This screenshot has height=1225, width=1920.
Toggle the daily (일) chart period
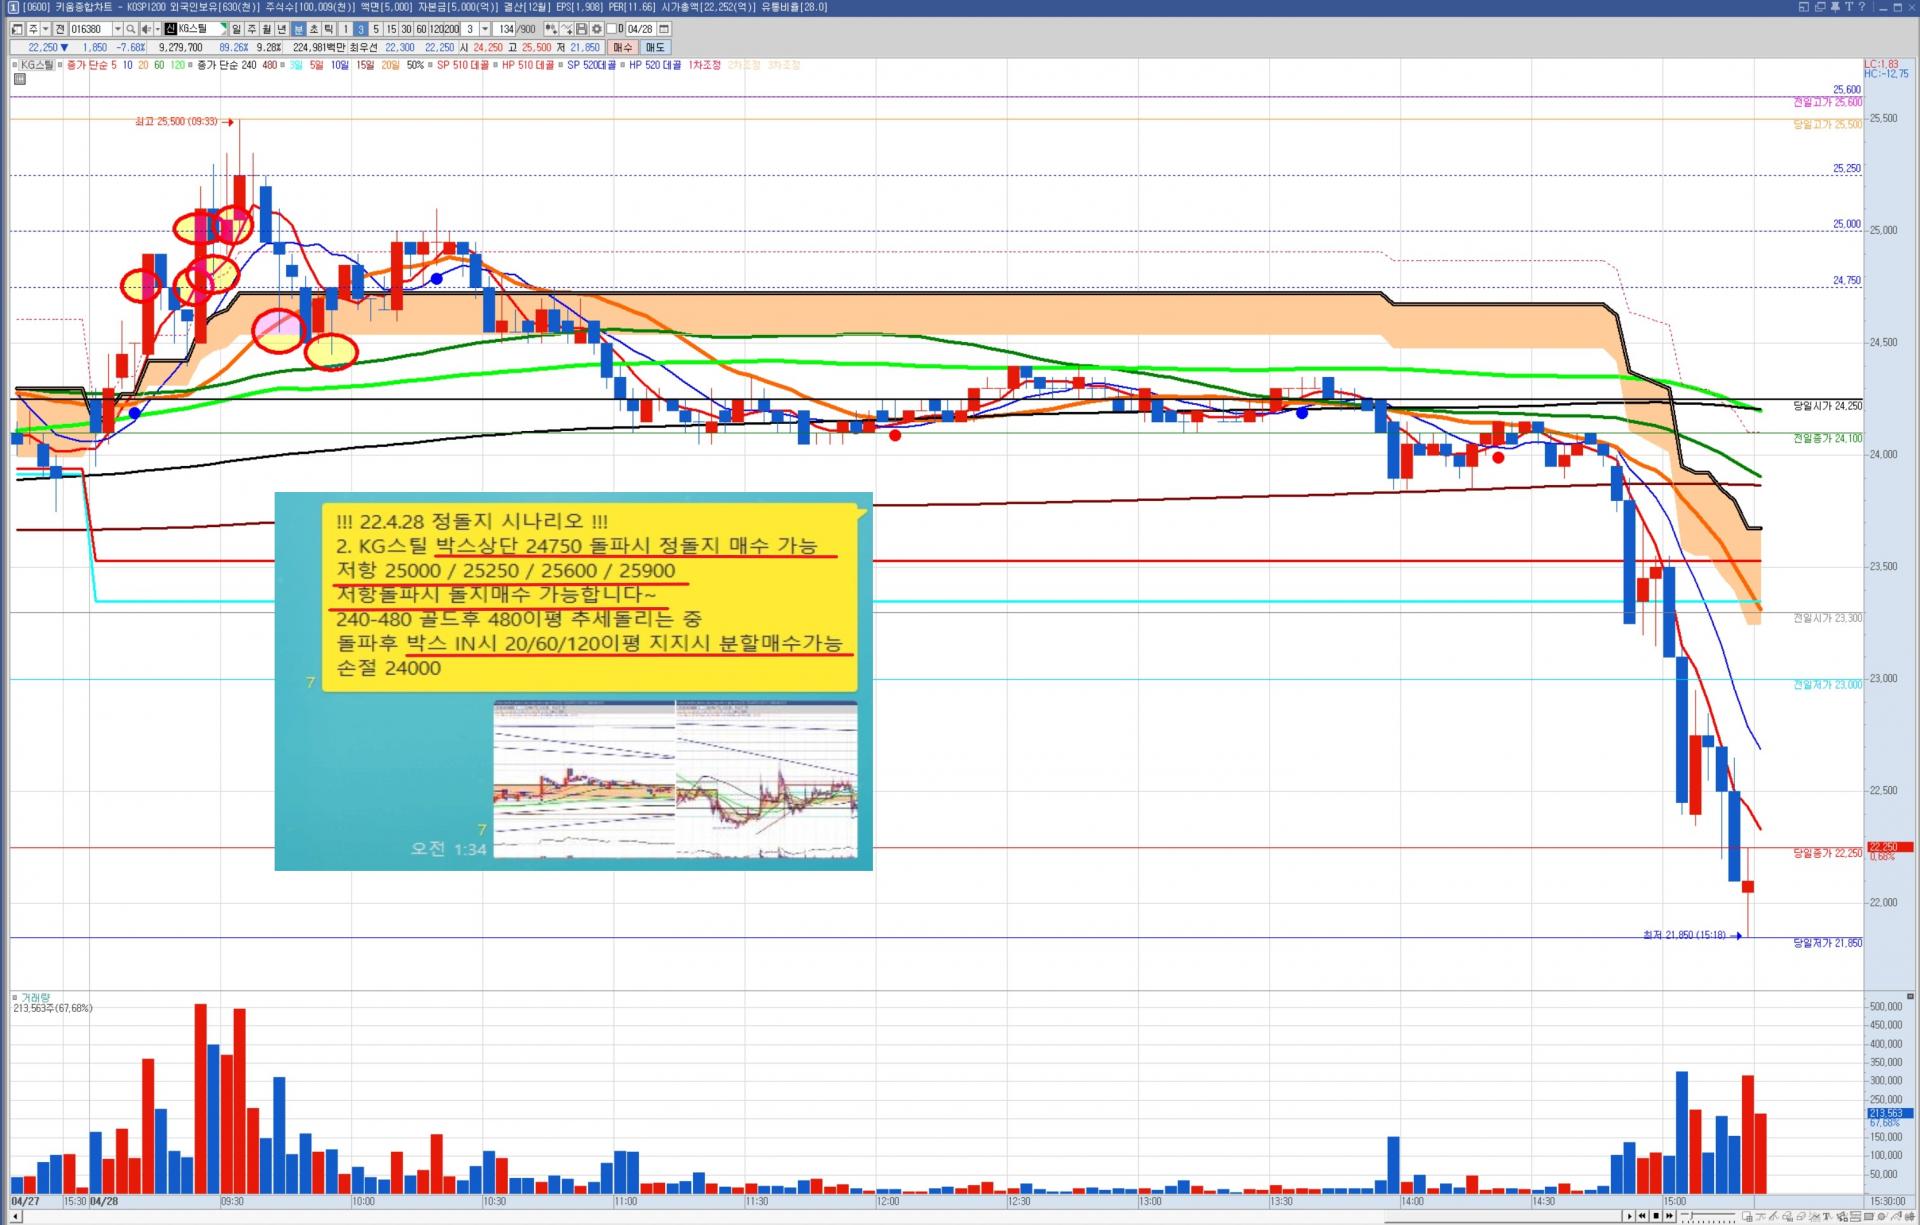click(x=236, y=29)
